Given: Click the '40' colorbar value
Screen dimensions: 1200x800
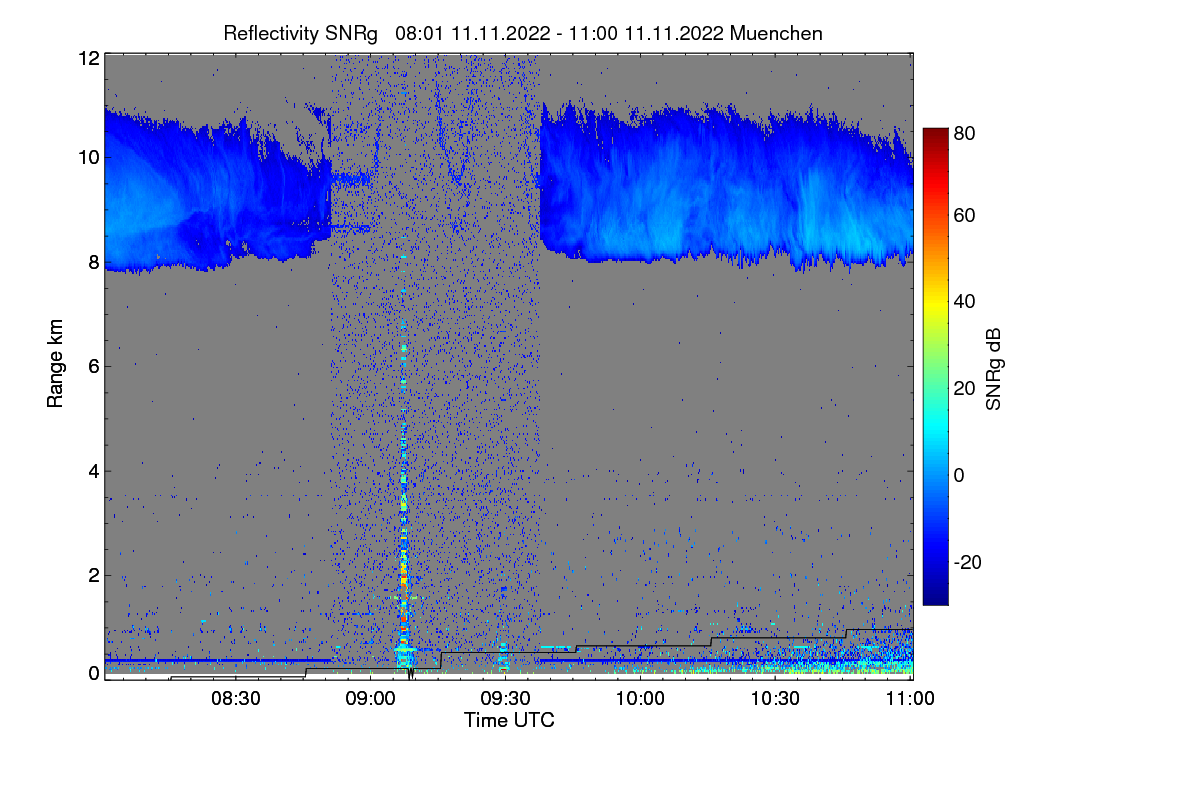Looking at the screenshot, I should click(964, 302).
